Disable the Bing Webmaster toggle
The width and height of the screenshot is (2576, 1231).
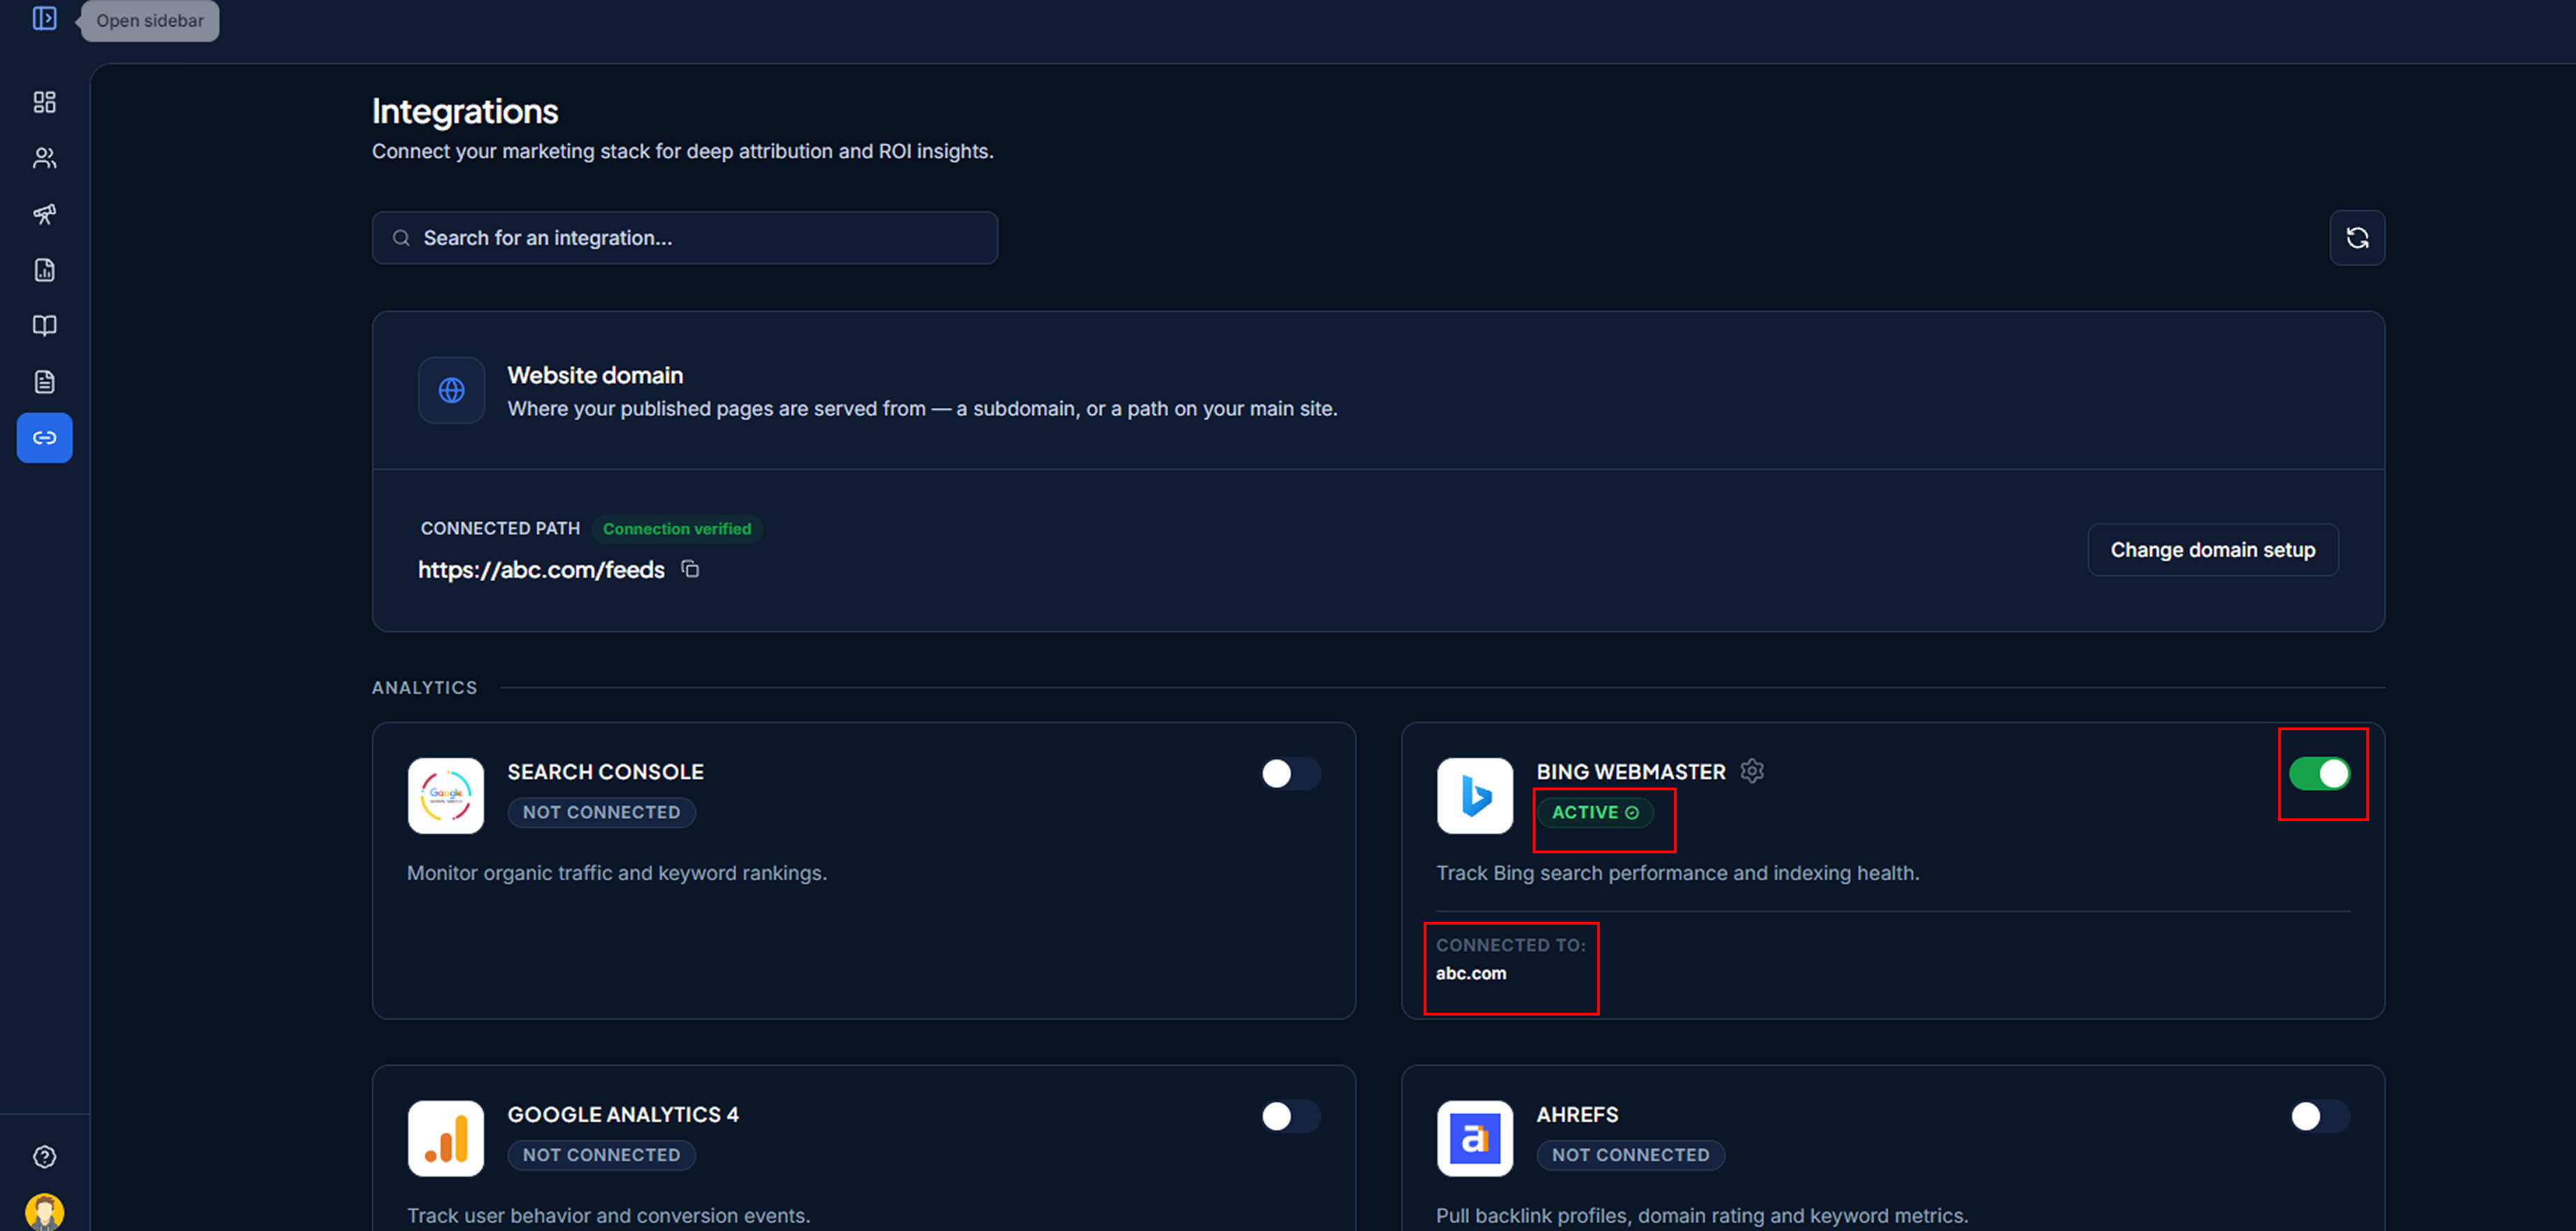pyautogui.click(x=2320, y=774)
